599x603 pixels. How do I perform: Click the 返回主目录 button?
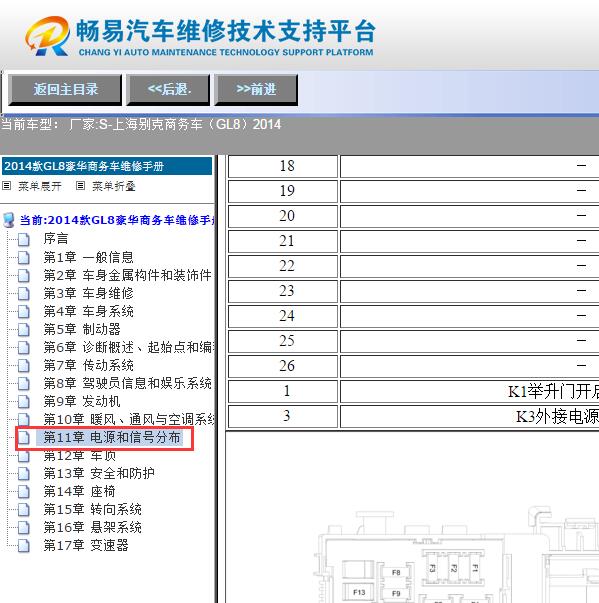(65, 90)
